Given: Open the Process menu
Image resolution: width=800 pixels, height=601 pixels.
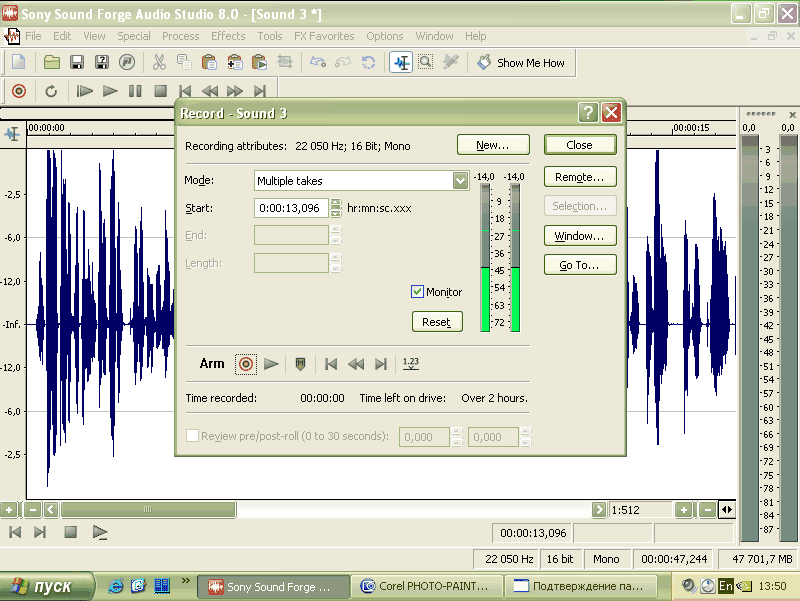Looking at the screenshot, I should point(181,36).
